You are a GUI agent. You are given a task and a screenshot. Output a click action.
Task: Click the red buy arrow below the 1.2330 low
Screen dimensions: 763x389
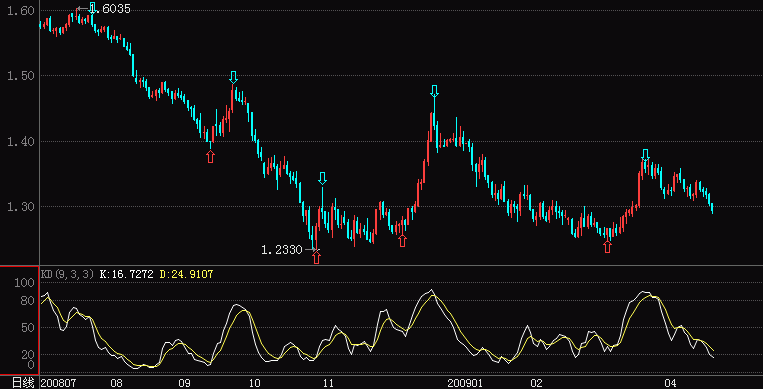click(317, 257)
